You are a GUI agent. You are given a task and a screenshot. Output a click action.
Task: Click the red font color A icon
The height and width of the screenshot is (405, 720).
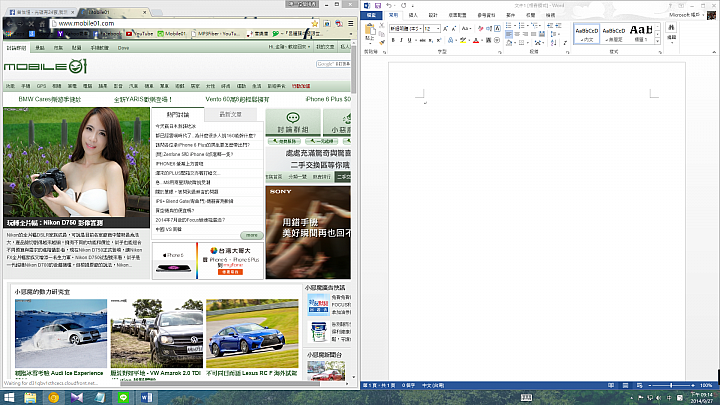coord(476,40)
